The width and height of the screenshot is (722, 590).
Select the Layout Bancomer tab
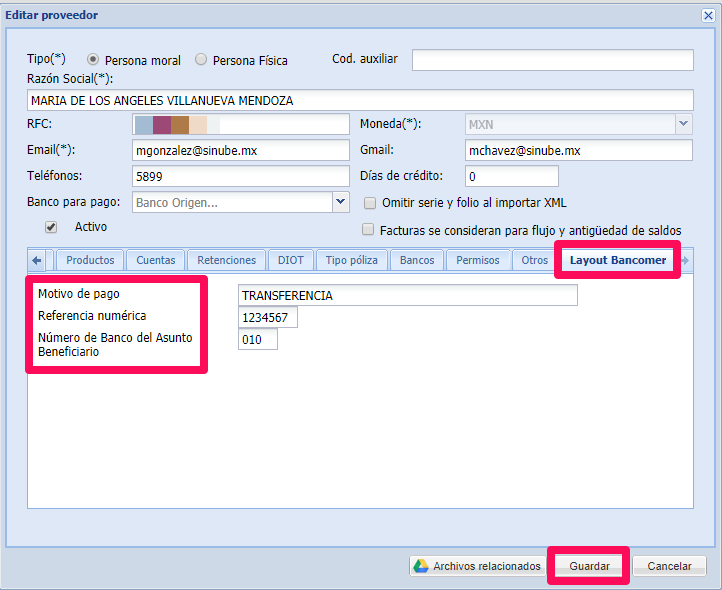pos(617,260)
